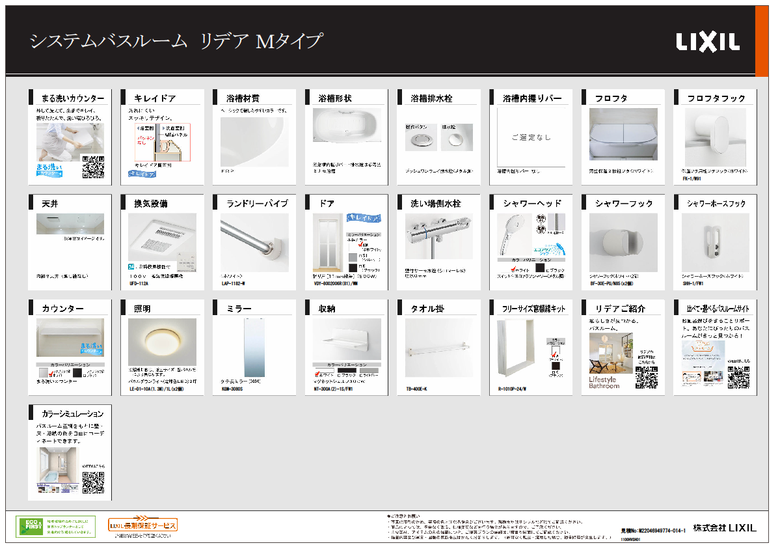Open the QR code in カラーシミュレーション card
Screen dimensions: 778x556
pos(93,483)
